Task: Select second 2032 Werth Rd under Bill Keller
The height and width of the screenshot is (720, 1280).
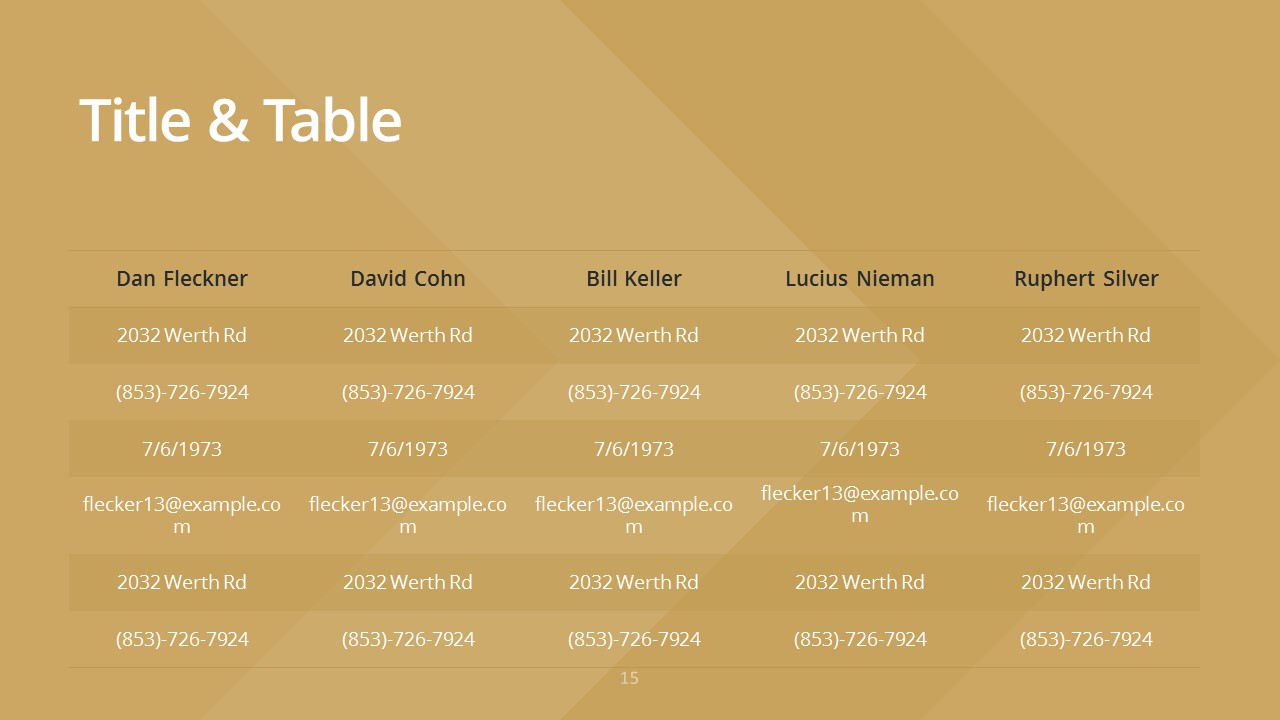Action: click(634, 582)
